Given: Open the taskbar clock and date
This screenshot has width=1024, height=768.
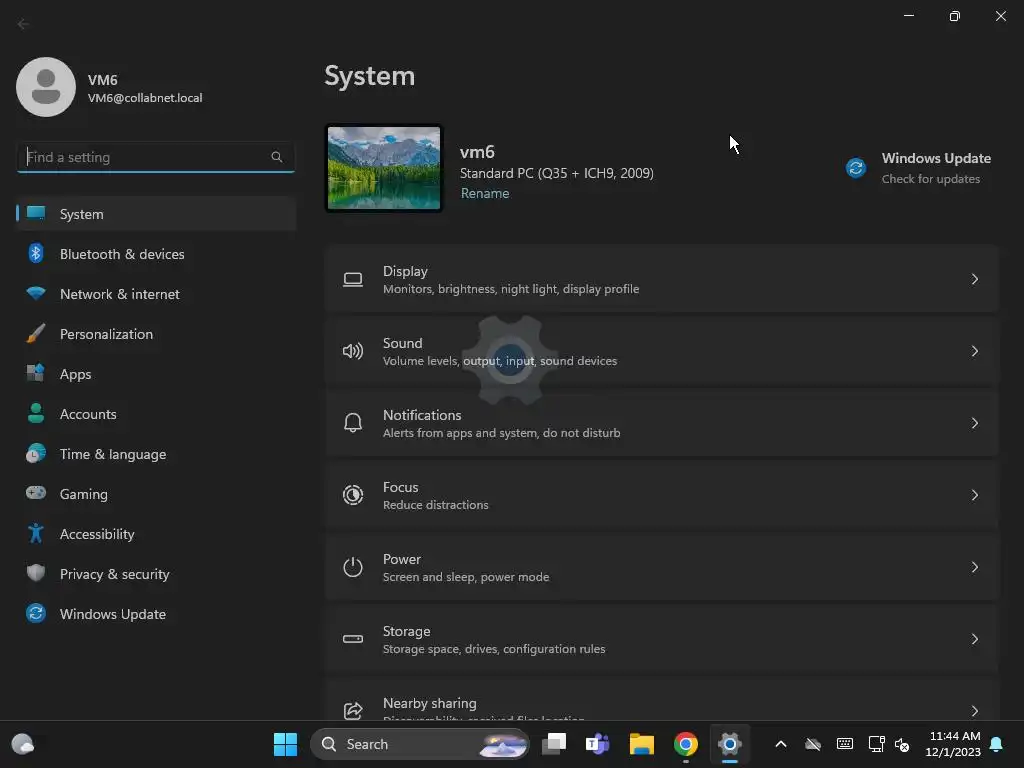Looking at the screenshot, I should [x=953, y=744].
